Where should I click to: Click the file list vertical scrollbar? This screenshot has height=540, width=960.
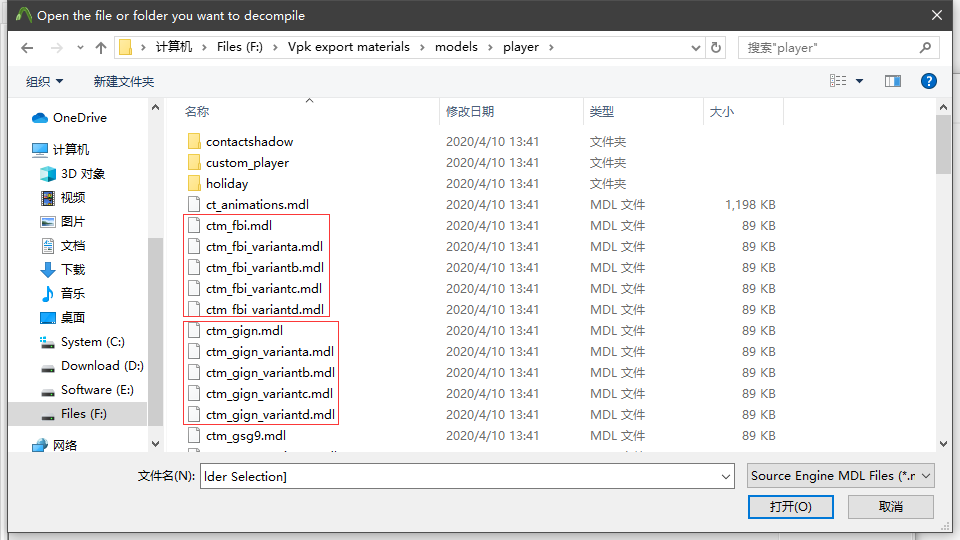click(943, 280)
